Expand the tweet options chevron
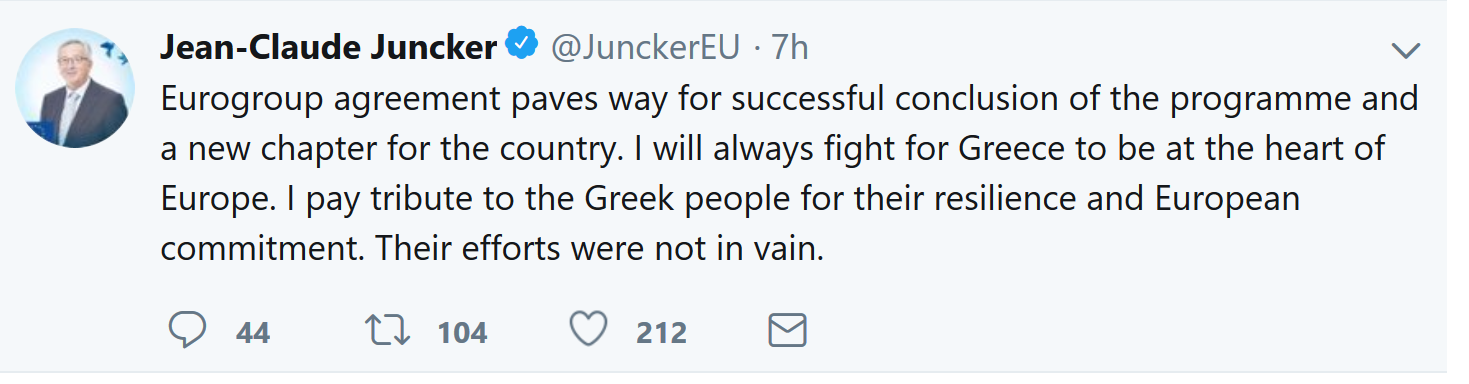Viewport: 1469px width, 384px height. (1406, 51)
